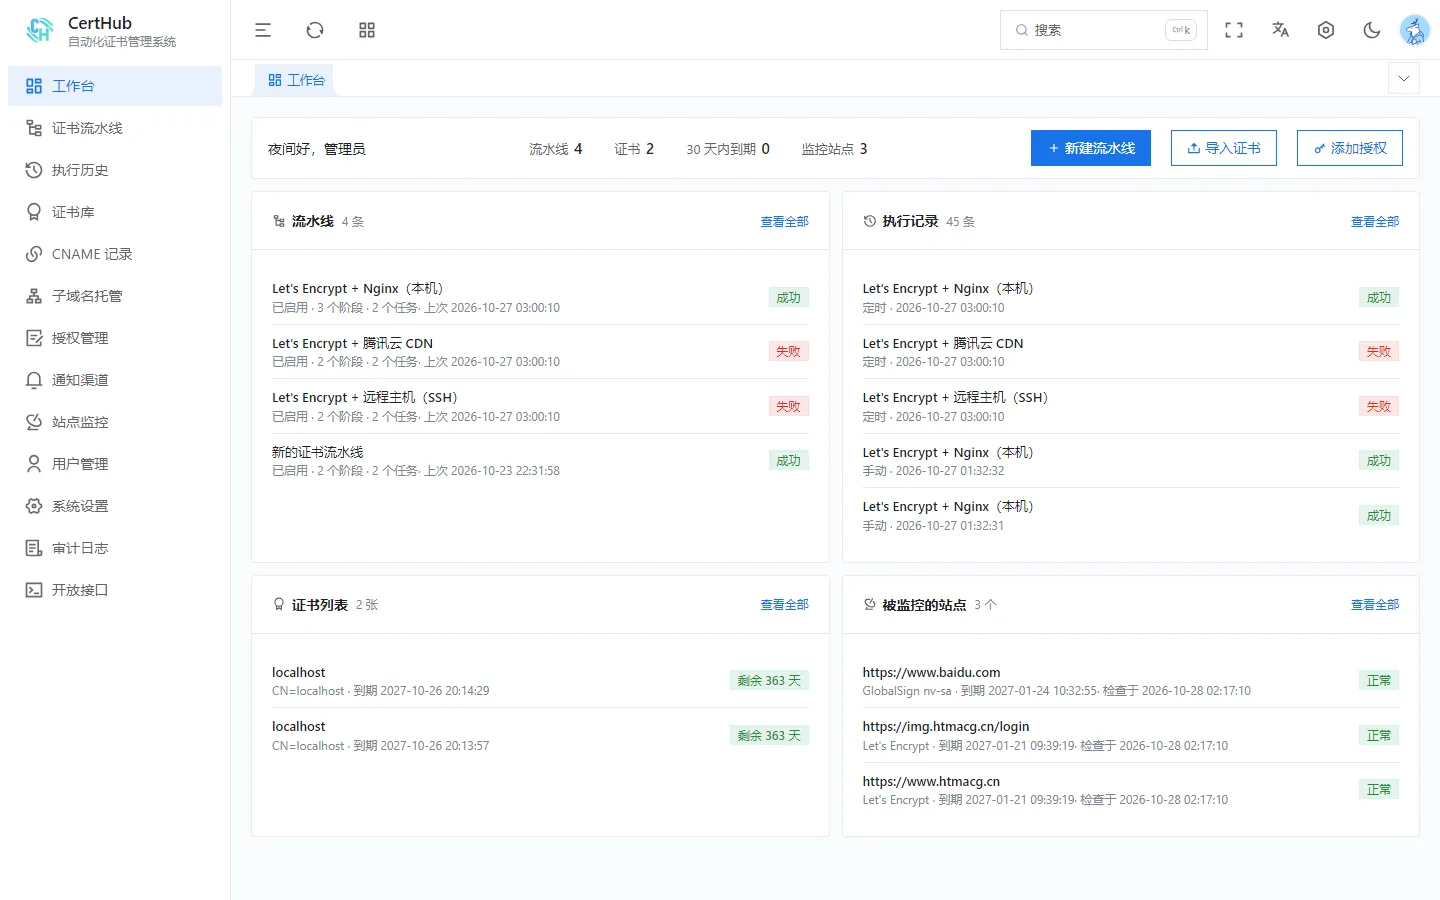Image resolution: width=1440 pixels, height=900 pixels.
Task: Open 用户管理 sidebar item
Action: [115, 464]
